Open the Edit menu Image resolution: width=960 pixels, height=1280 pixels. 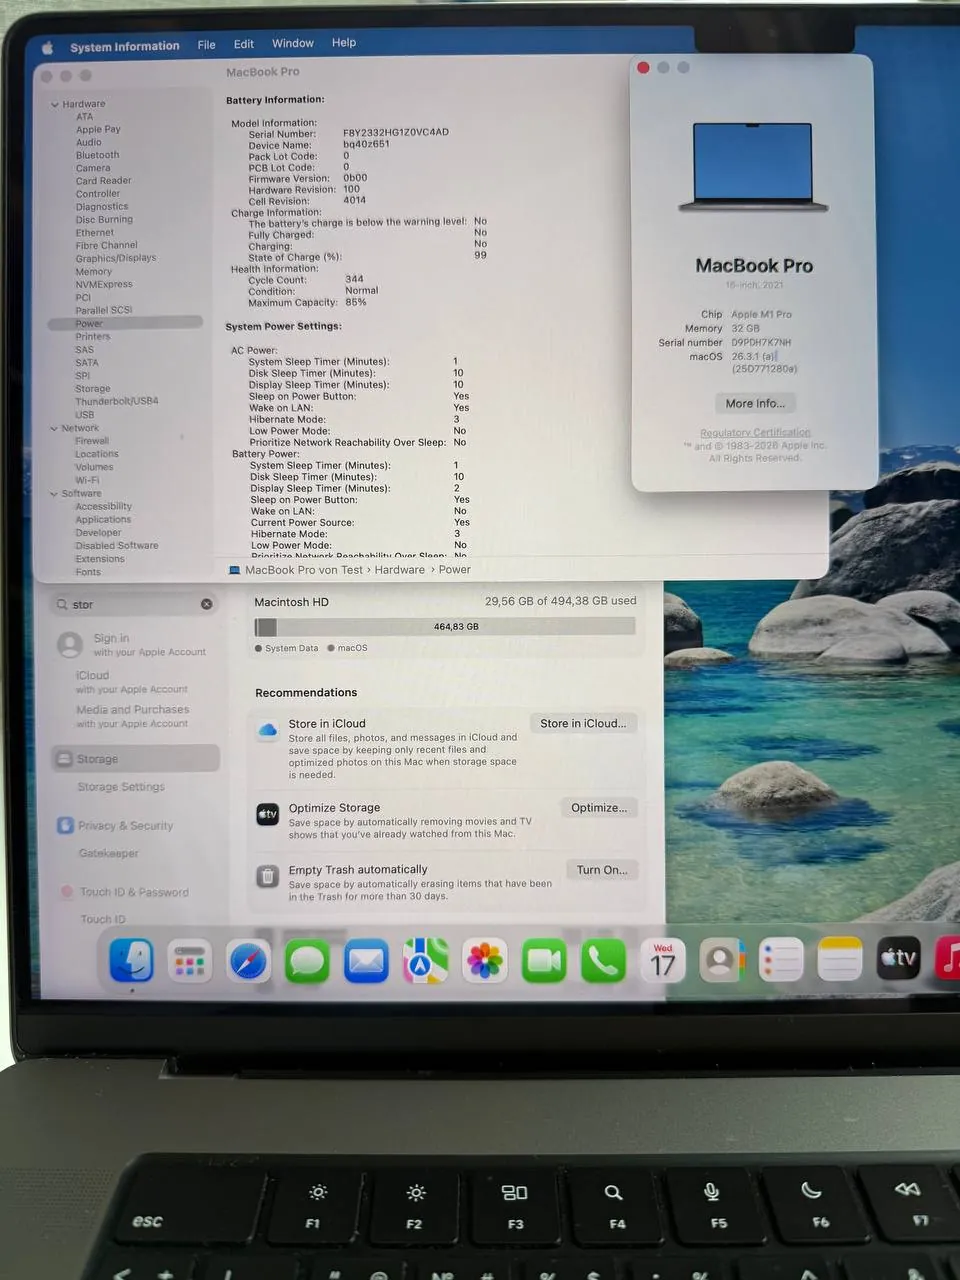[244, 44]
